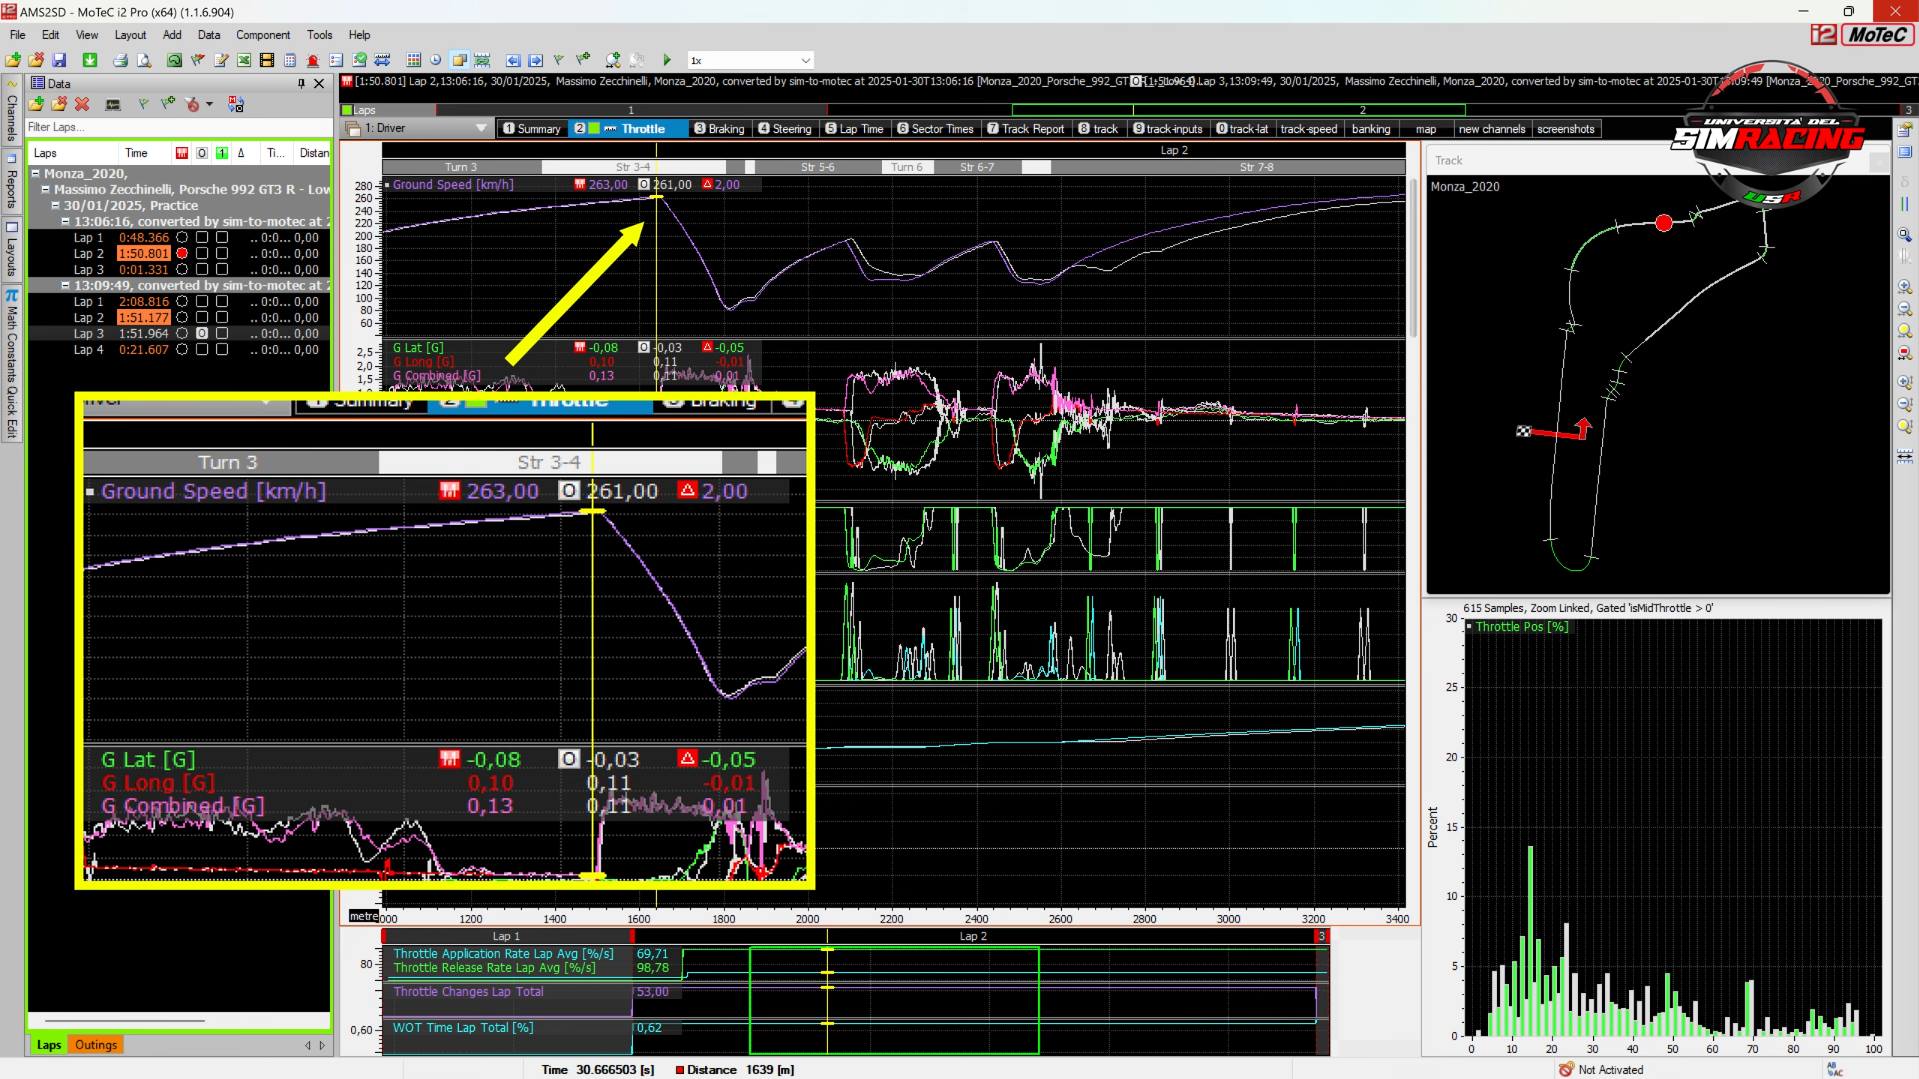1919x1079 pixels.
Task: Pin the Data panel with pushpin icon
Action: pyautogui.click(x=301, y=84)
